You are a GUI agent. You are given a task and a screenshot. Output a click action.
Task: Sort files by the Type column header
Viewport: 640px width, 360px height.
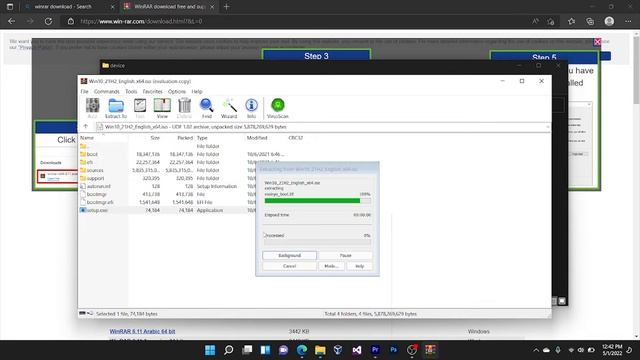202,138
